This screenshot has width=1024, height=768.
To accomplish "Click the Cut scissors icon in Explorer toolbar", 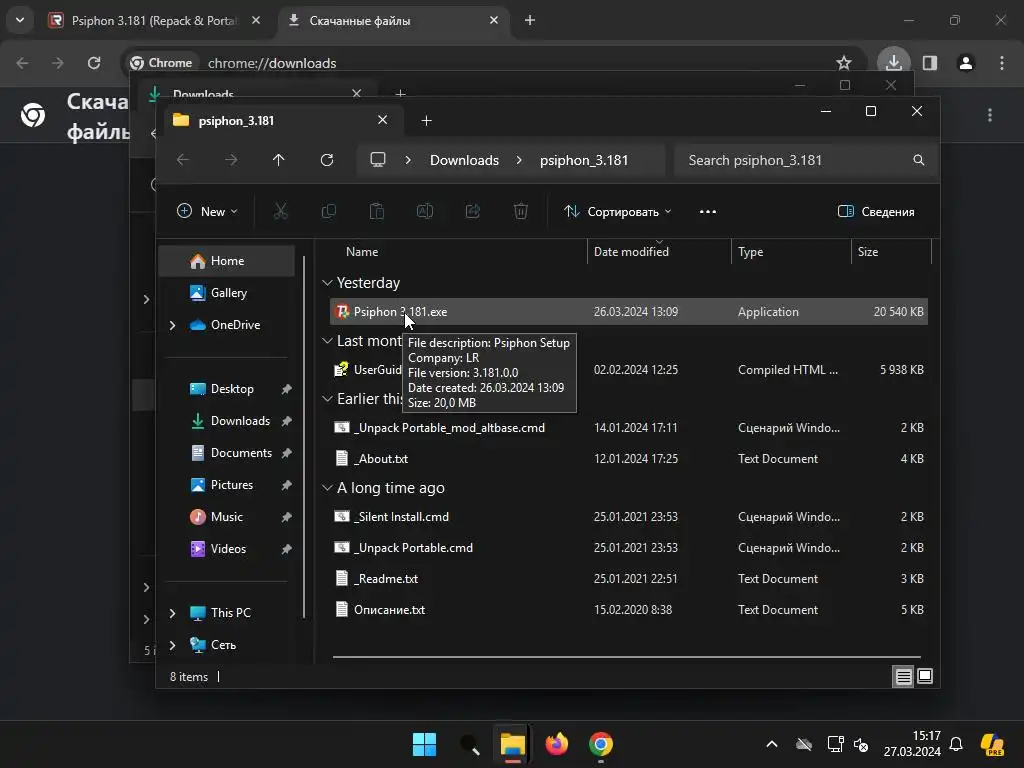I will click(x=280, y=212).
